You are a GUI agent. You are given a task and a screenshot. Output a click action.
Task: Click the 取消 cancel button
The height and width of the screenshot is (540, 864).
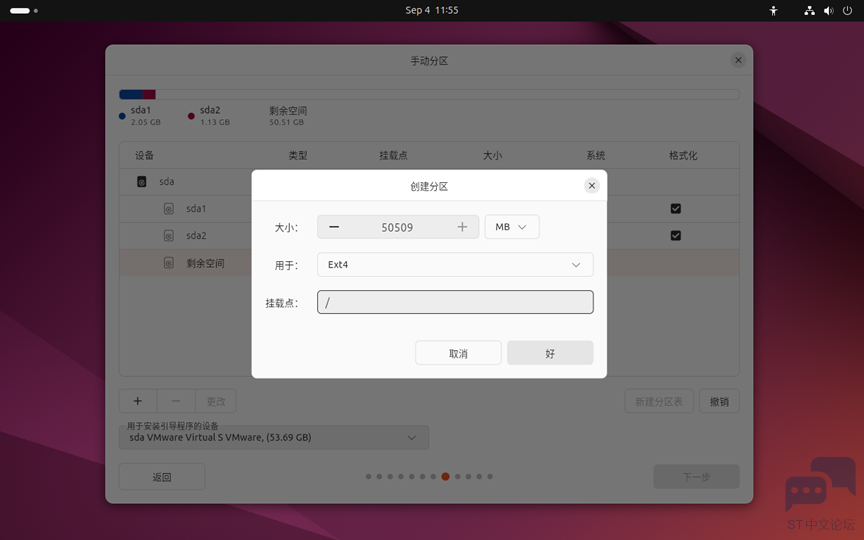pyautogui.click(x=458, y=353)
